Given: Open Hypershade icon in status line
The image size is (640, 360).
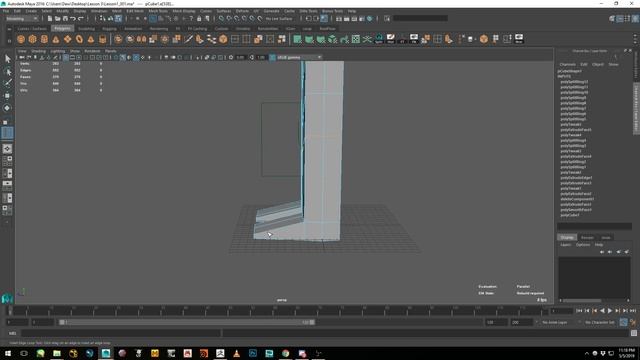Looking at the screenshot, I should pos(370,18).
